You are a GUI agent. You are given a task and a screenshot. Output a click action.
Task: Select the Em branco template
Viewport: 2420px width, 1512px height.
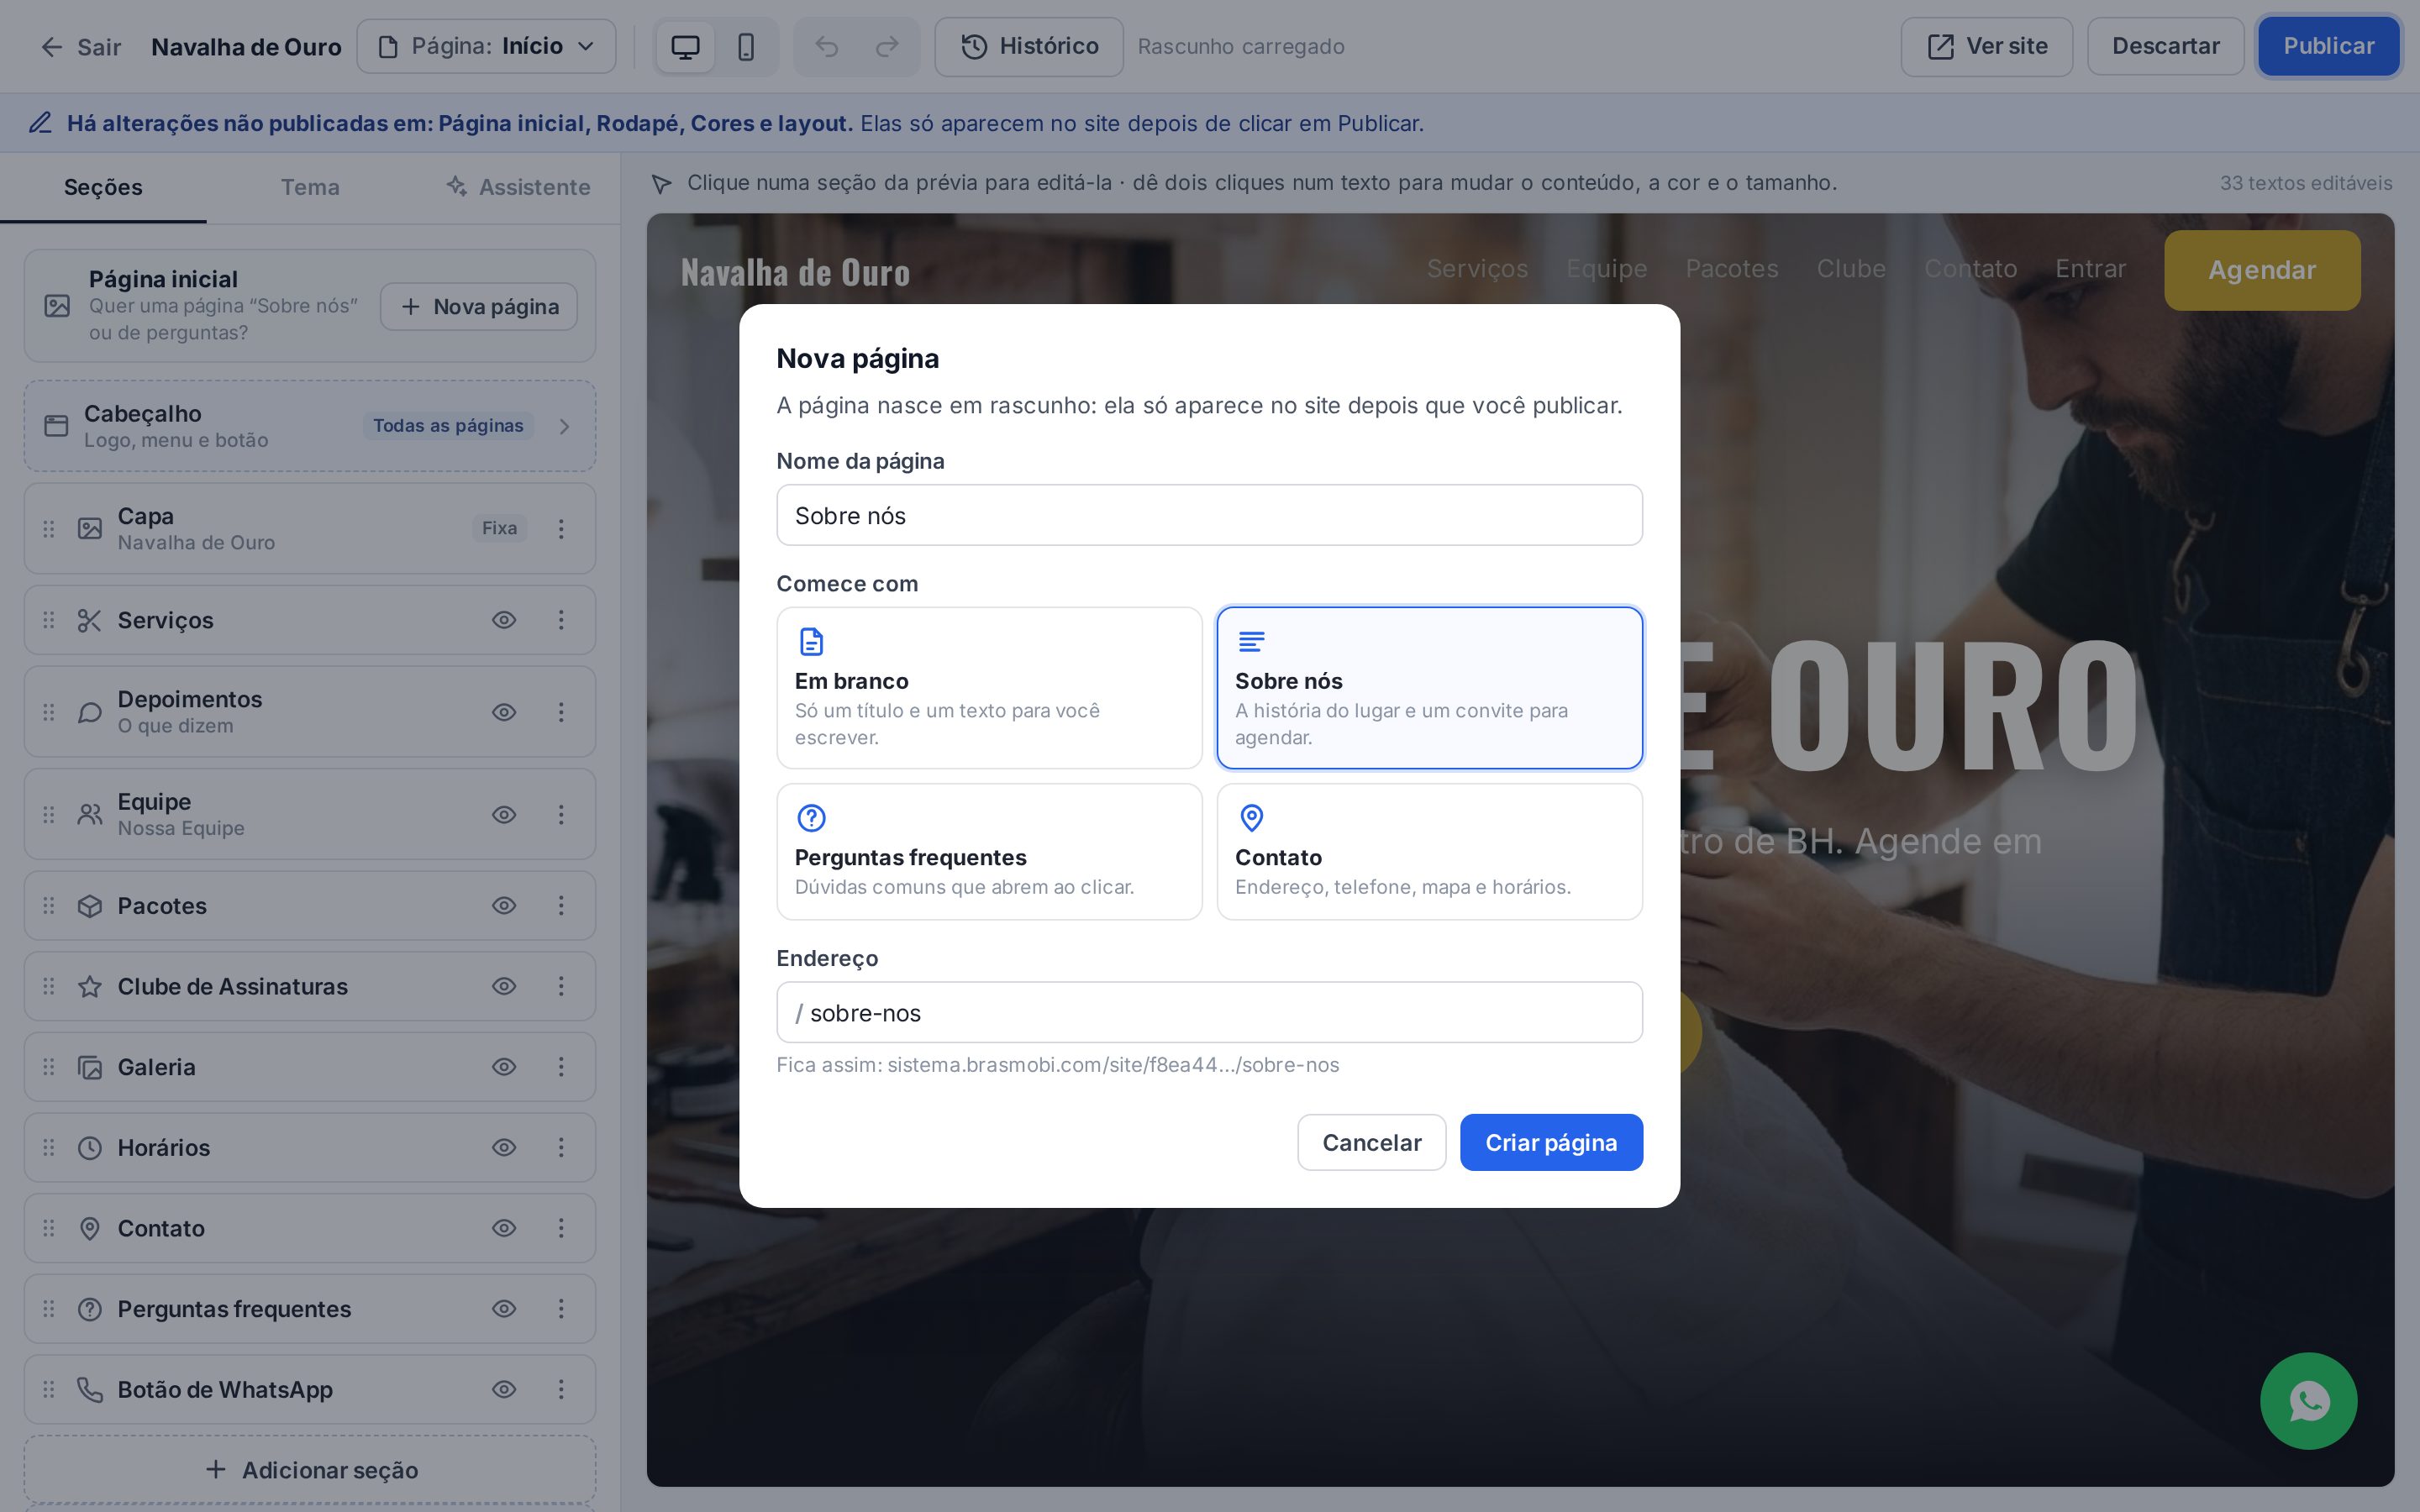pos(989,688)
